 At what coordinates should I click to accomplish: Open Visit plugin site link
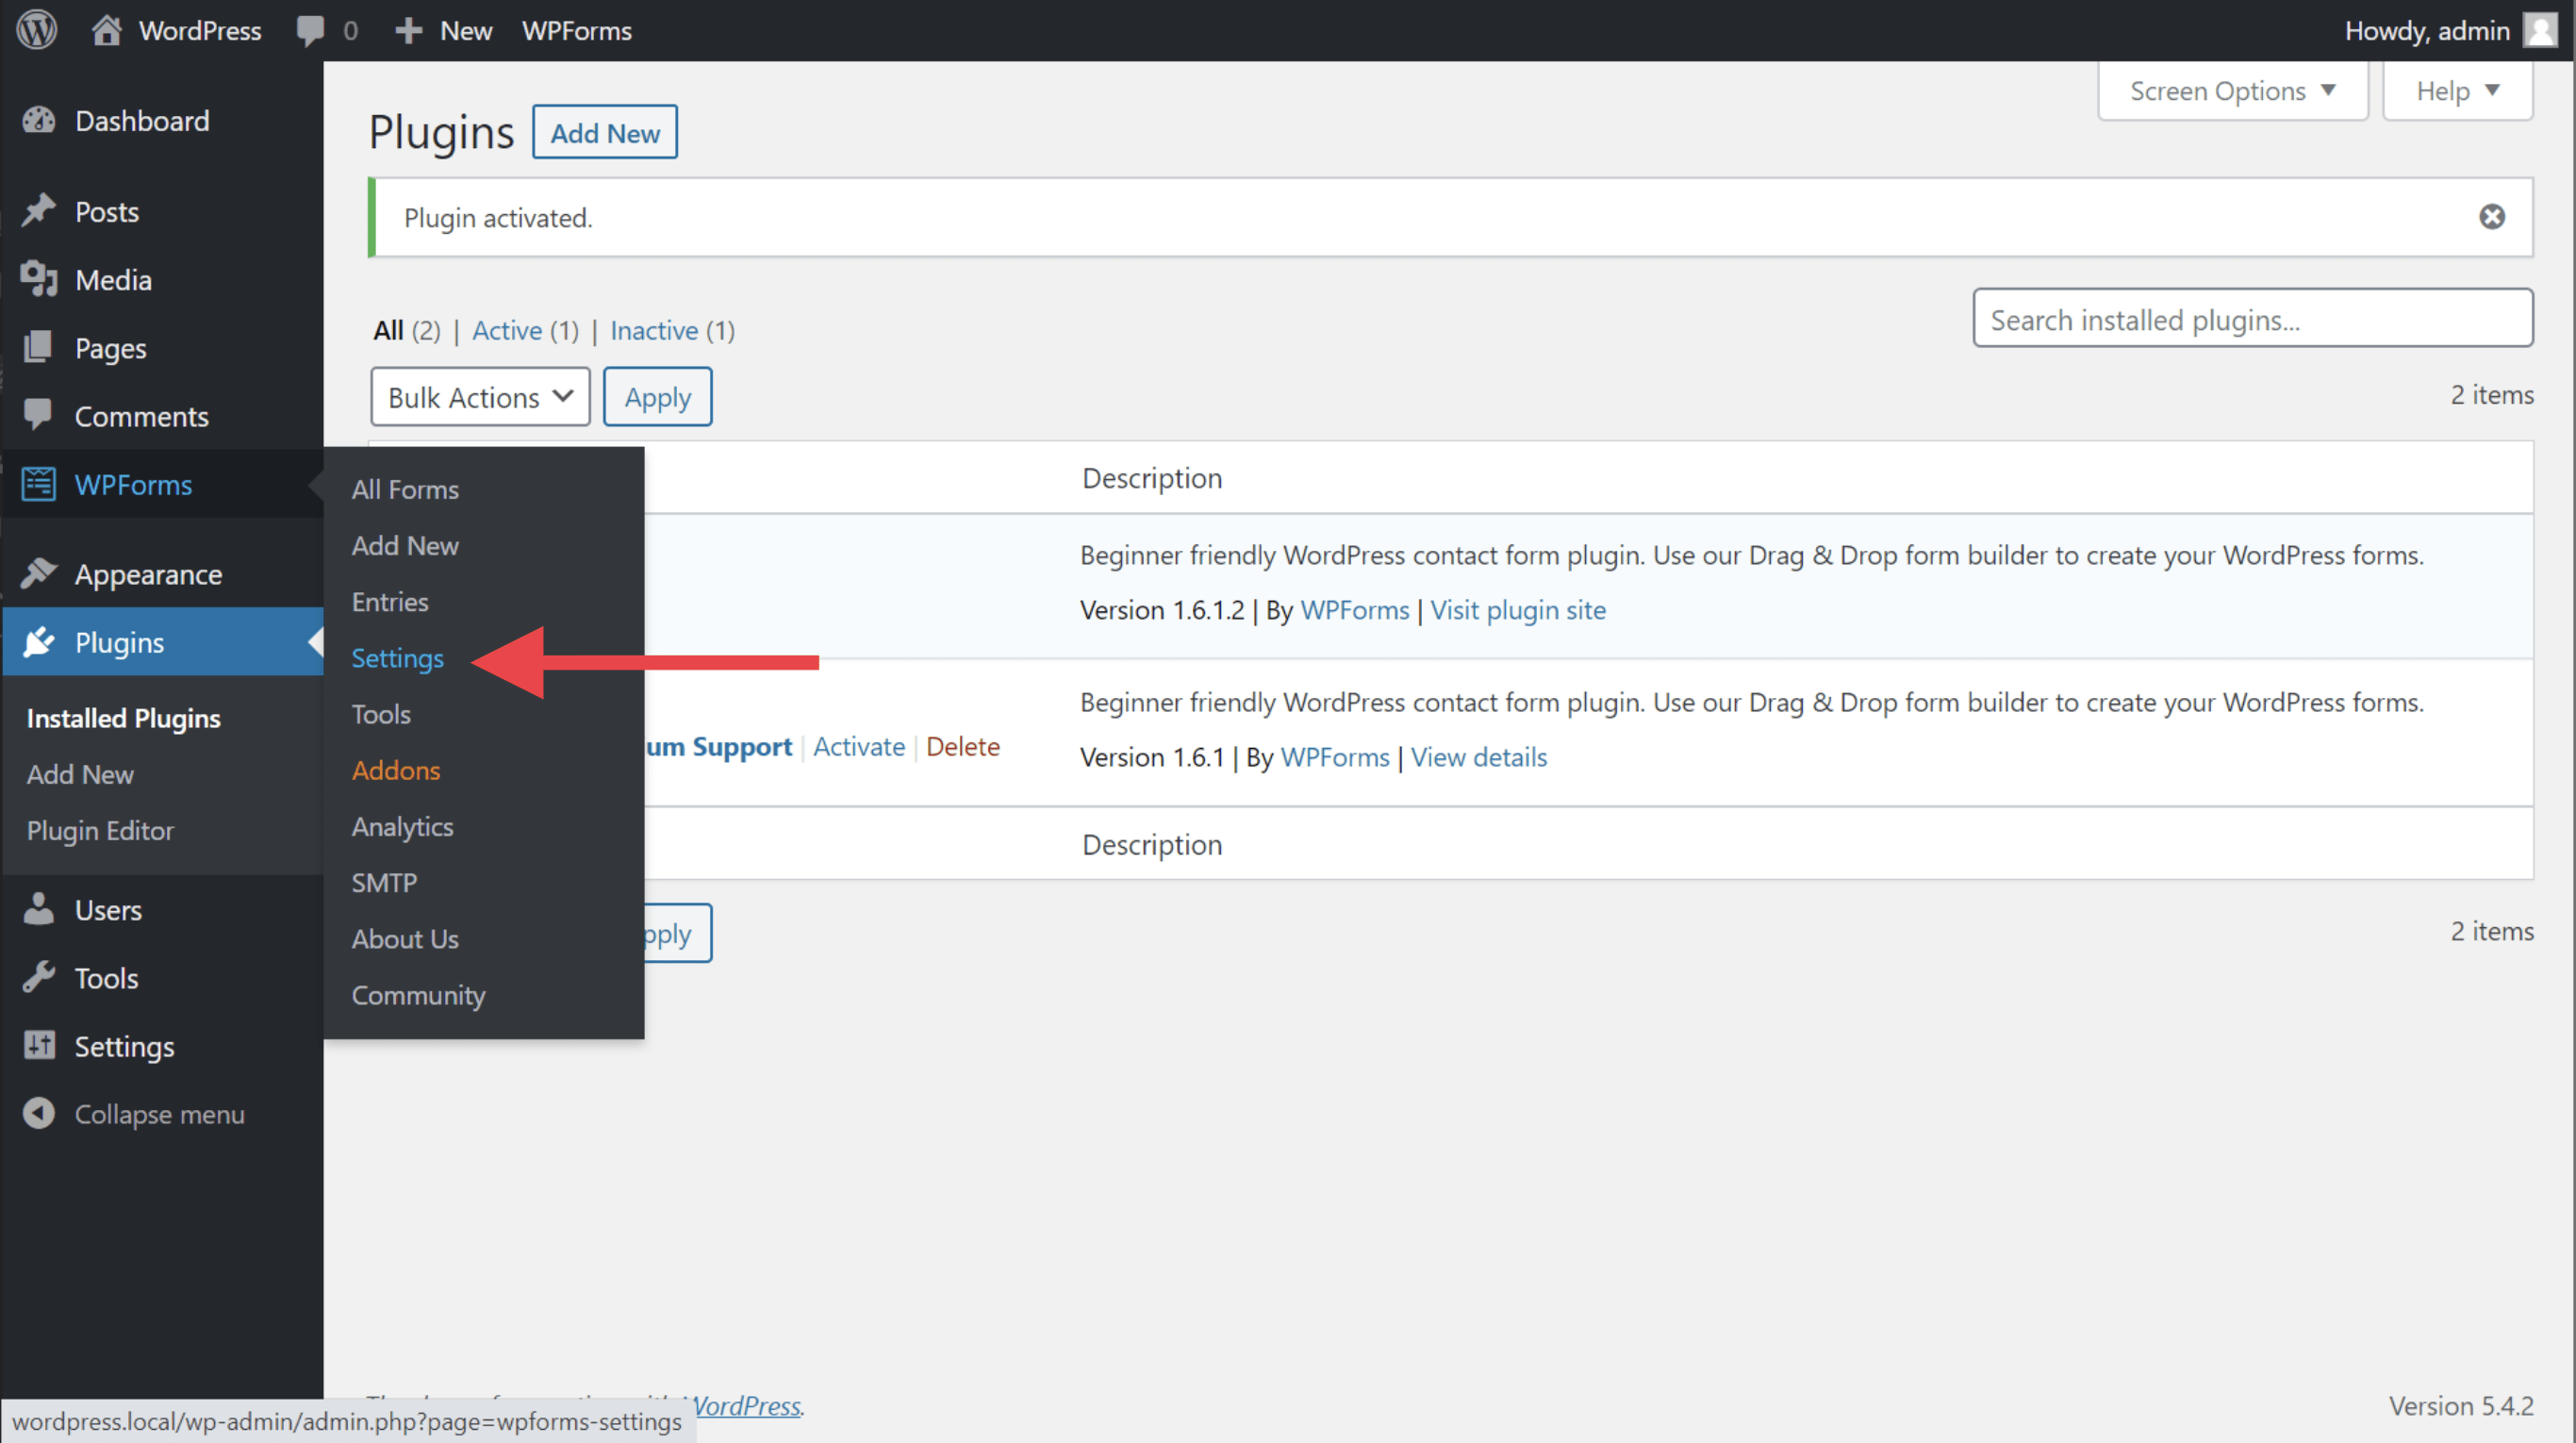pos(1518,610)
